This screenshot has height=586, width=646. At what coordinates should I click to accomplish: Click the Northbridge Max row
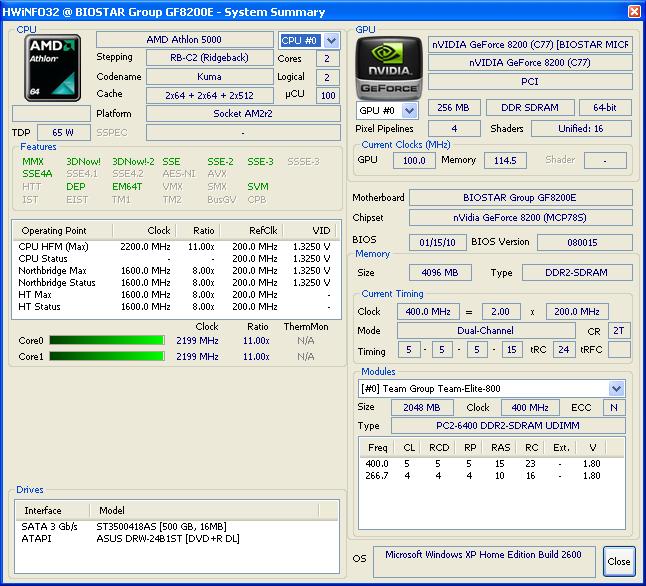(176, 270)
